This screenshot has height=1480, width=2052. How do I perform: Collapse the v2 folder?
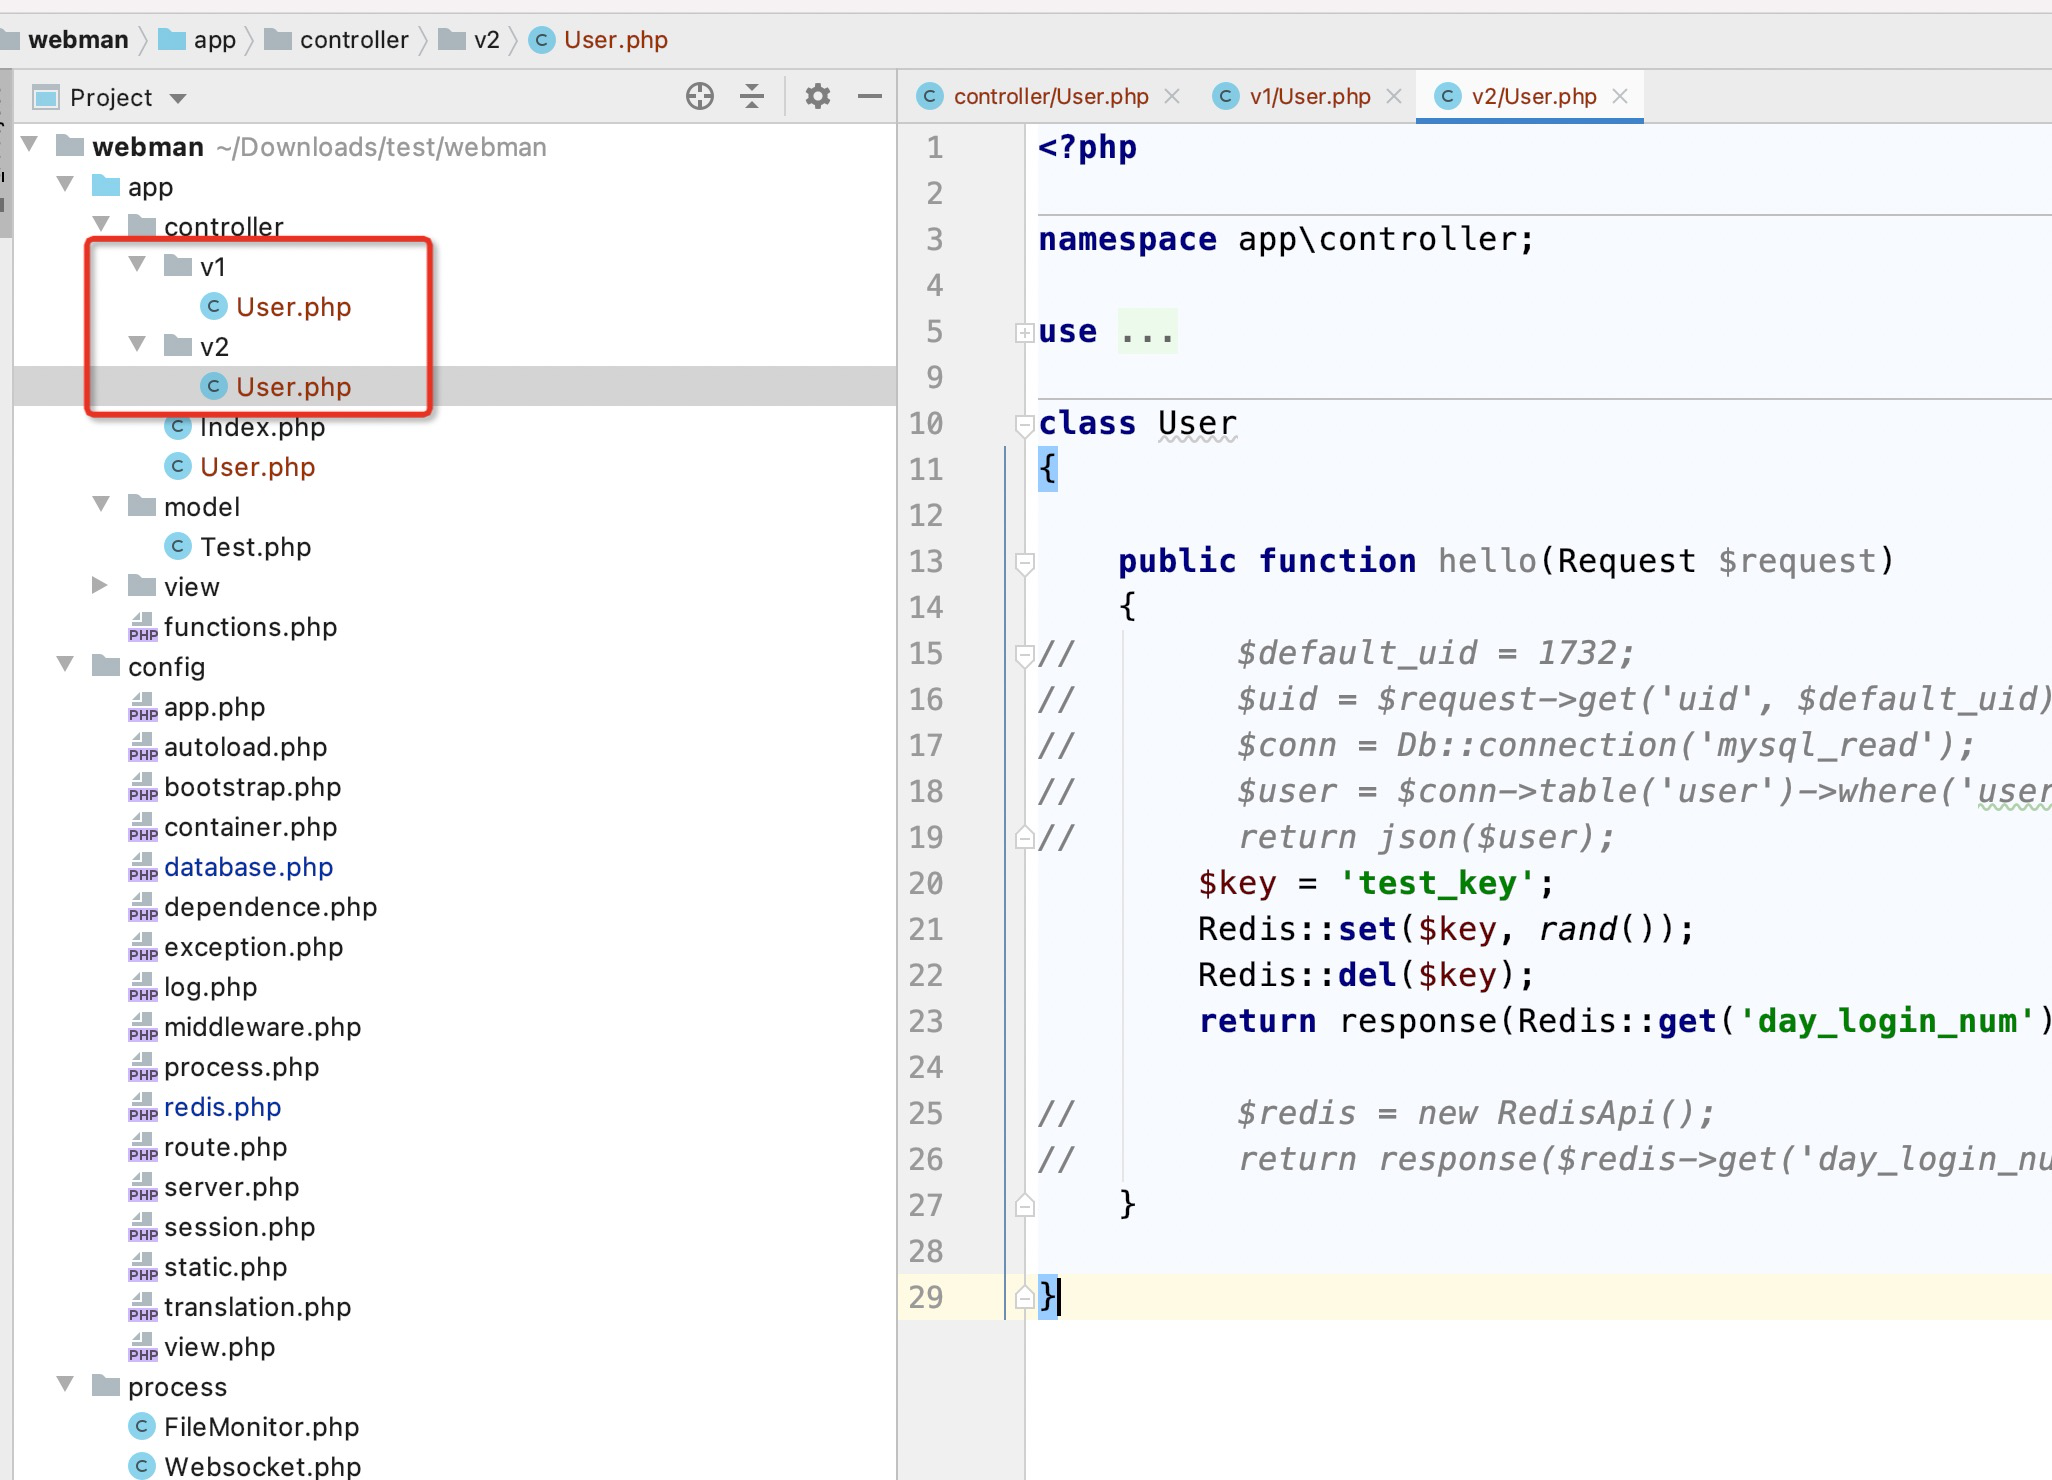[x=138, y=344]
